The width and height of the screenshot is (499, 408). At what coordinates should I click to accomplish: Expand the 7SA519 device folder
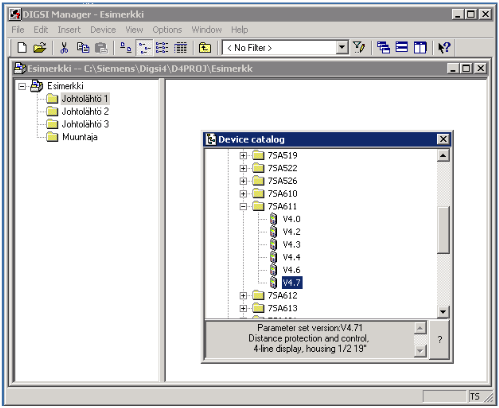[243, 155]
